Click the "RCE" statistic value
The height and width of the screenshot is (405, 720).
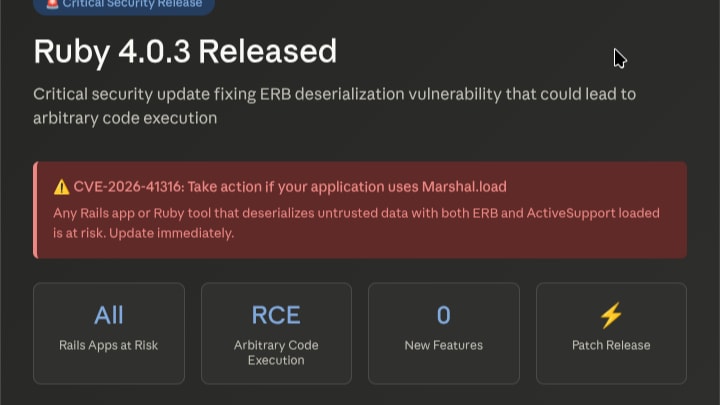(x=276, y=315)
